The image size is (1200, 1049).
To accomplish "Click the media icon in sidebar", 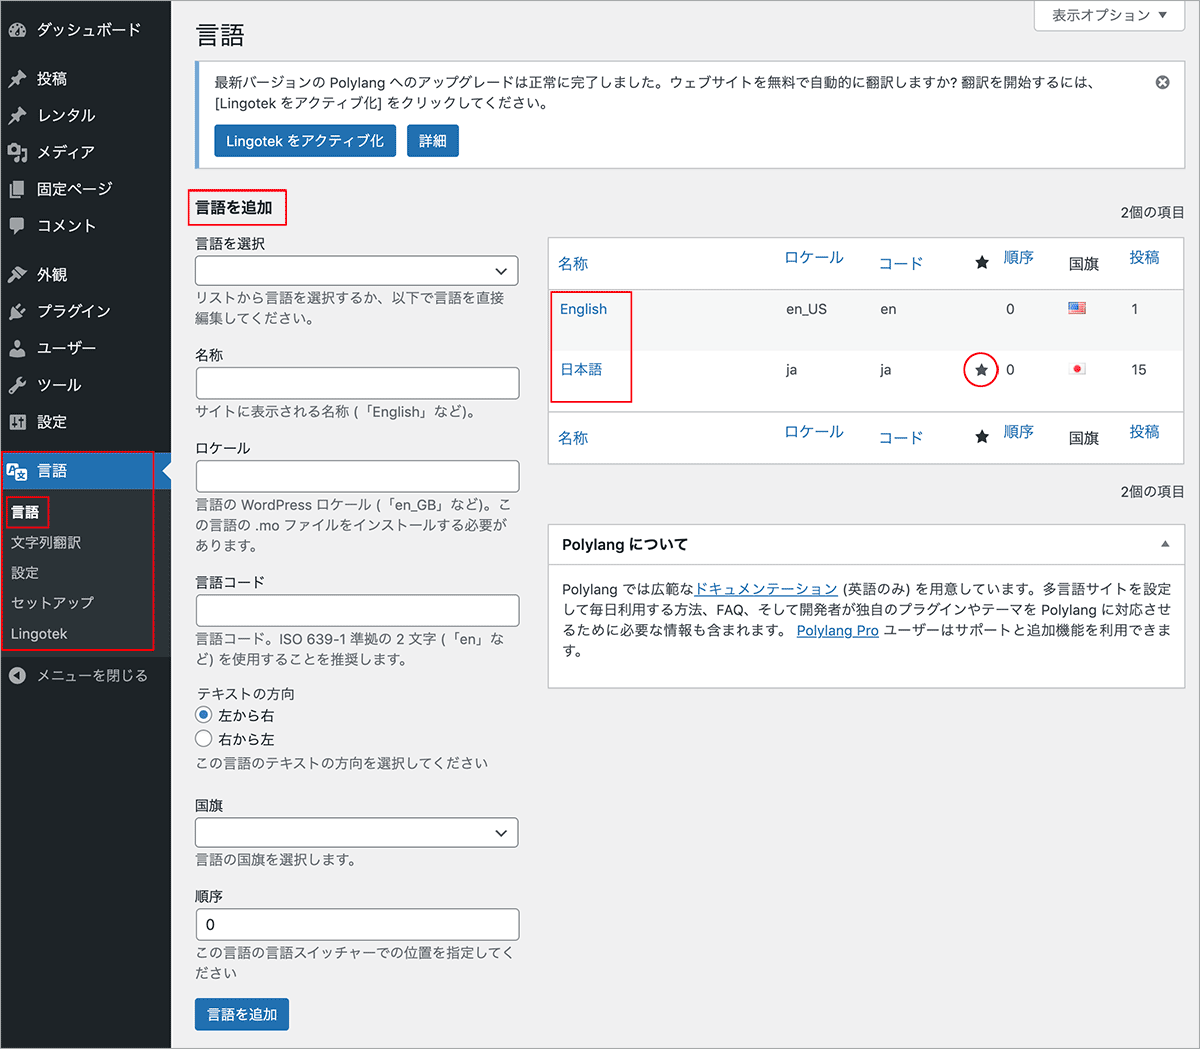I will click(x=17, y=152).
